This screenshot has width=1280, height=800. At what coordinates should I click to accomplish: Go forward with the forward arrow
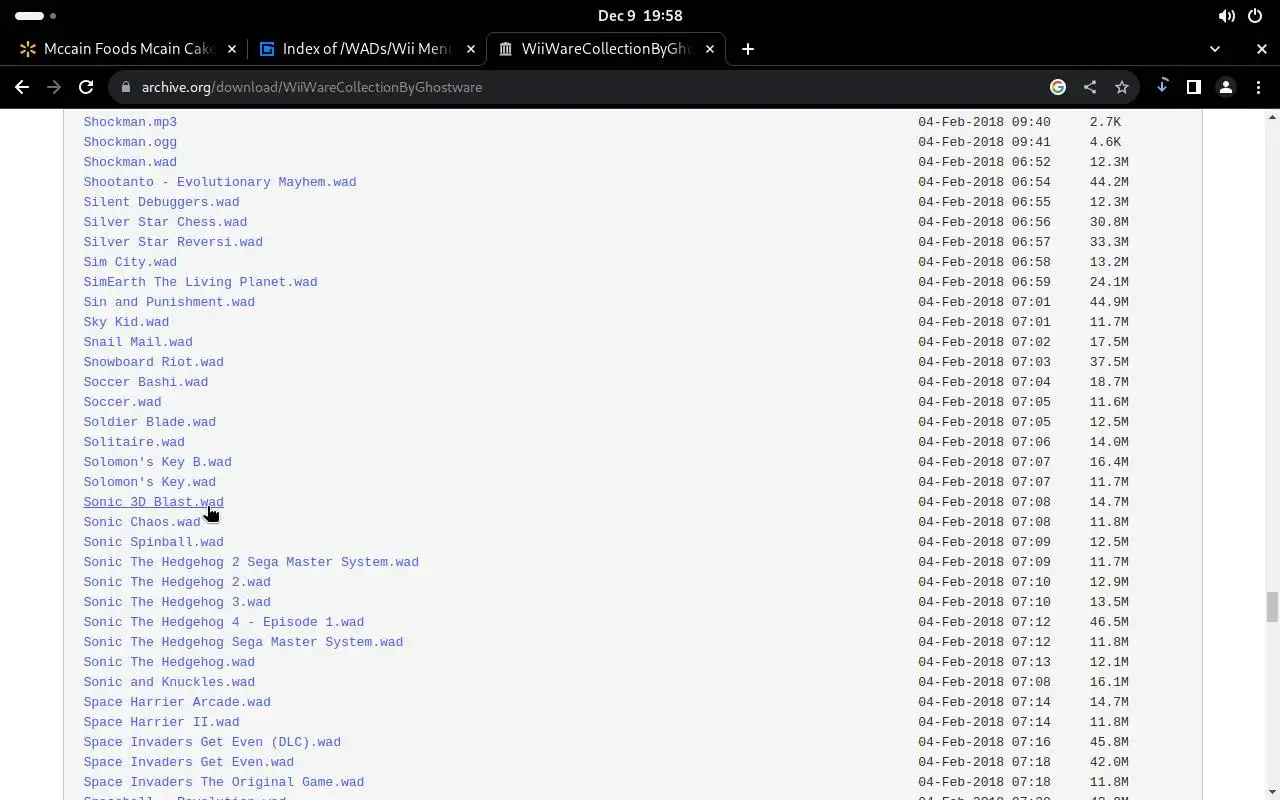[x=54, y=87]
